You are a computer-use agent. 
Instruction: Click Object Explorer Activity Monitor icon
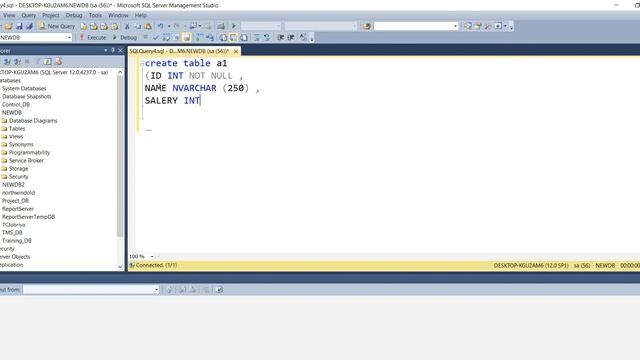click(x=58, y=62)
